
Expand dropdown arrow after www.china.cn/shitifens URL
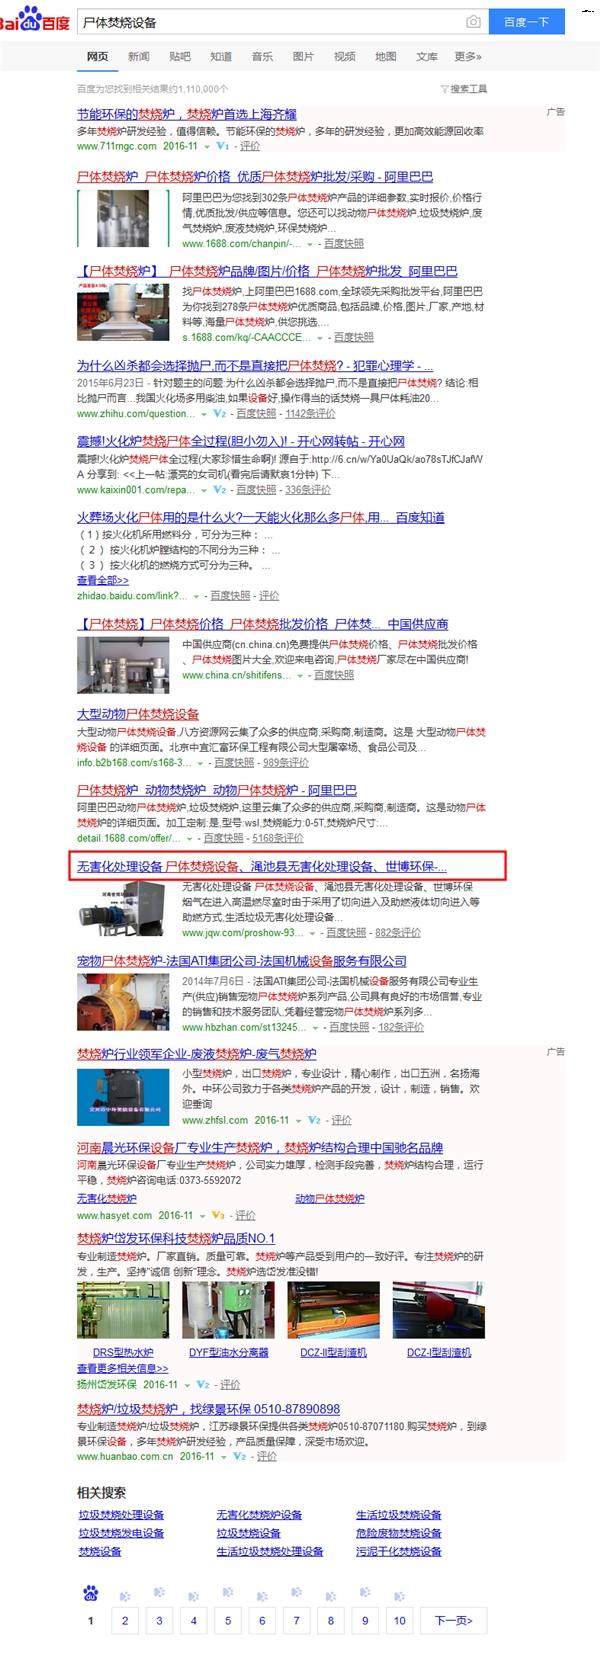[x=300, y=676]
